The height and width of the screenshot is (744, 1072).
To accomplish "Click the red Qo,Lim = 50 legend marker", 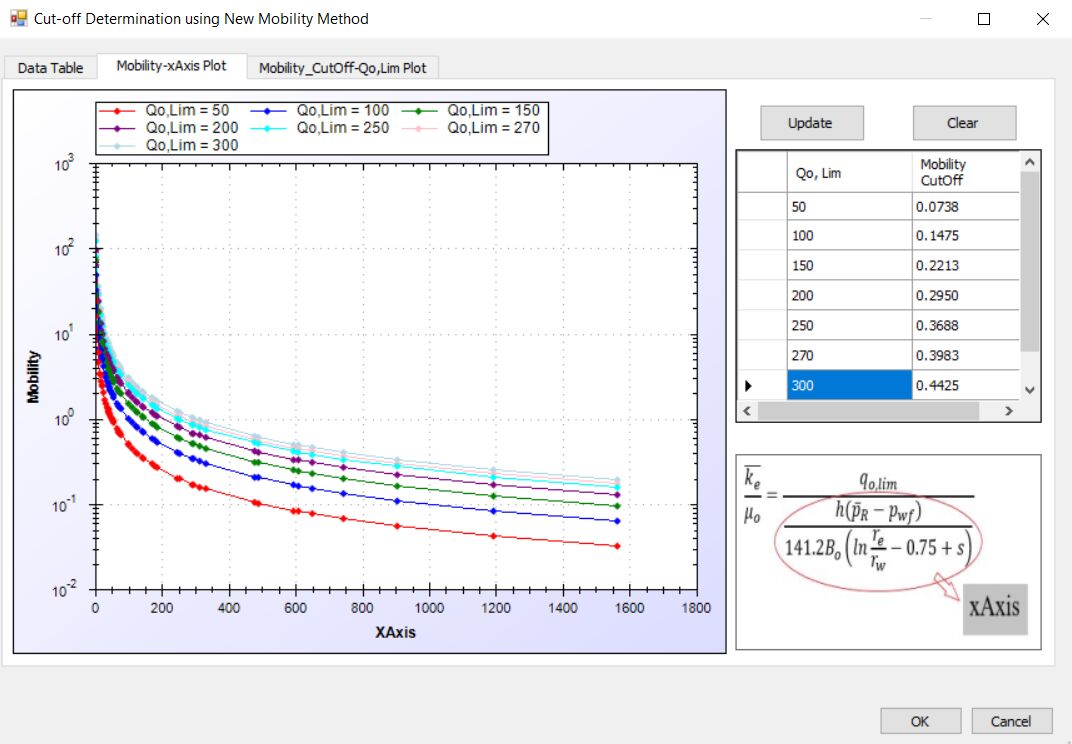I will 118,111.
